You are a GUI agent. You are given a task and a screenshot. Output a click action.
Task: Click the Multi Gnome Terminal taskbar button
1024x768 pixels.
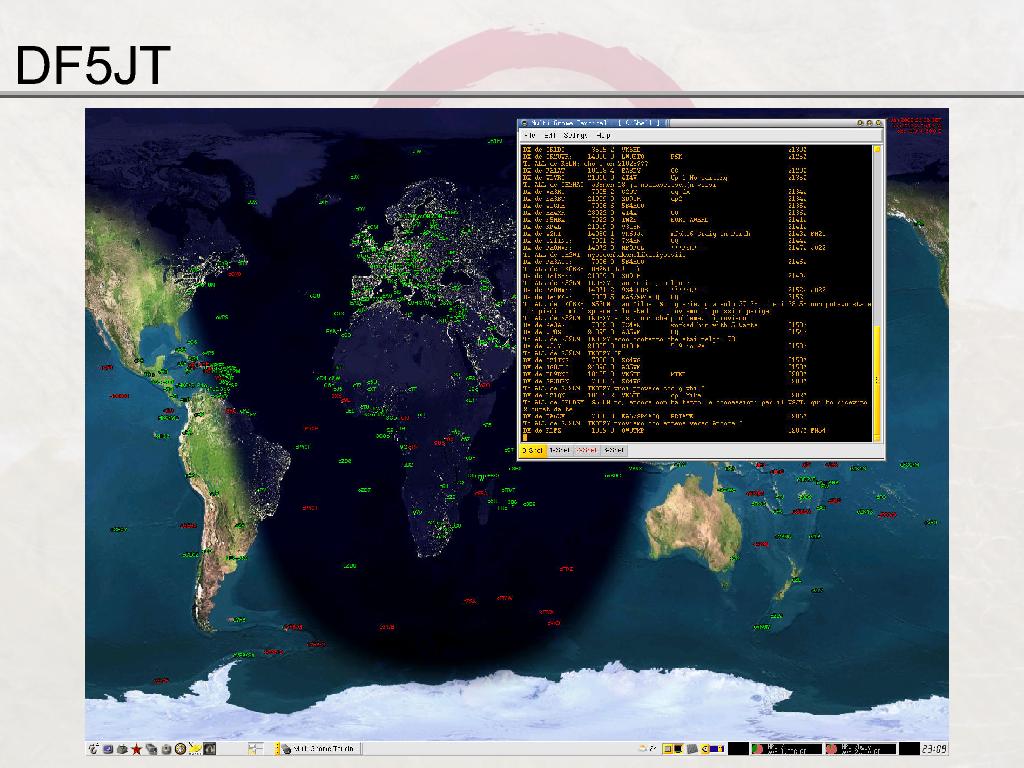[x=319, y=748]
